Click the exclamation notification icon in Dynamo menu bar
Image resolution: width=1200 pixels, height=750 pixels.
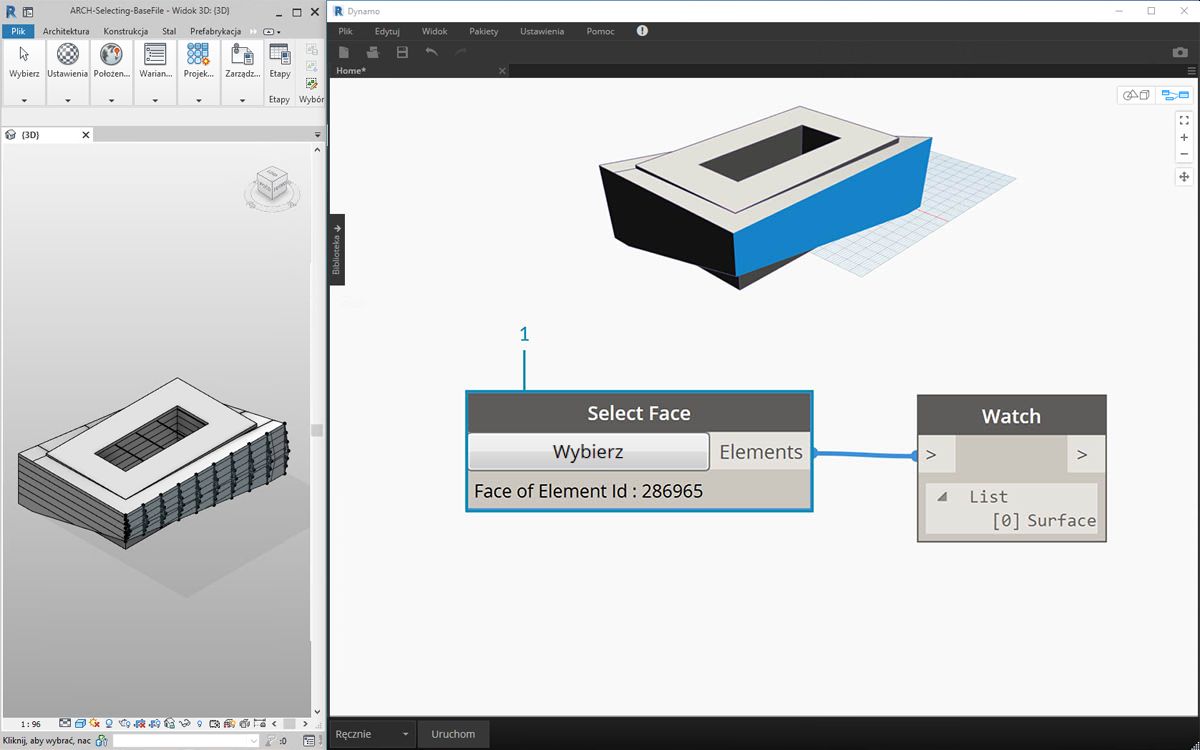(x=642, y=31)
